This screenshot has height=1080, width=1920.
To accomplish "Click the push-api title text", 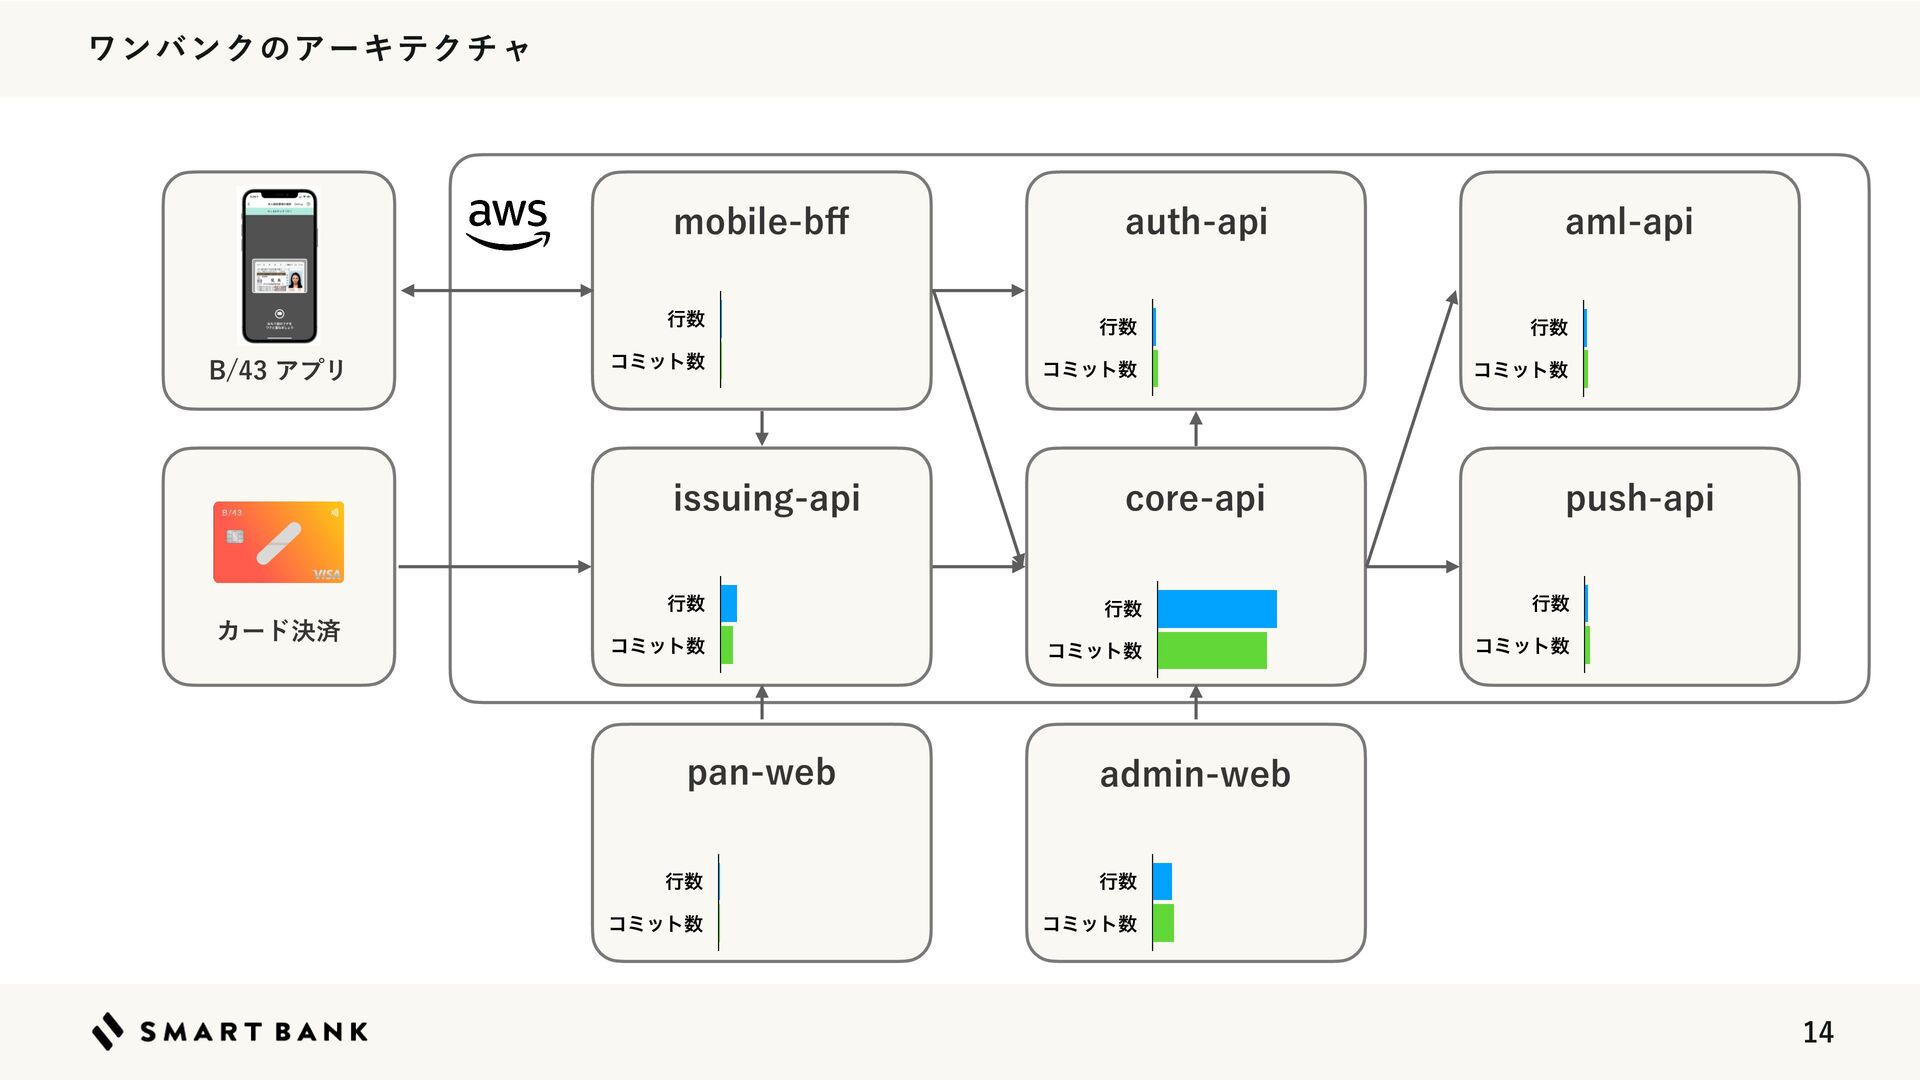I will point(1639,498).
